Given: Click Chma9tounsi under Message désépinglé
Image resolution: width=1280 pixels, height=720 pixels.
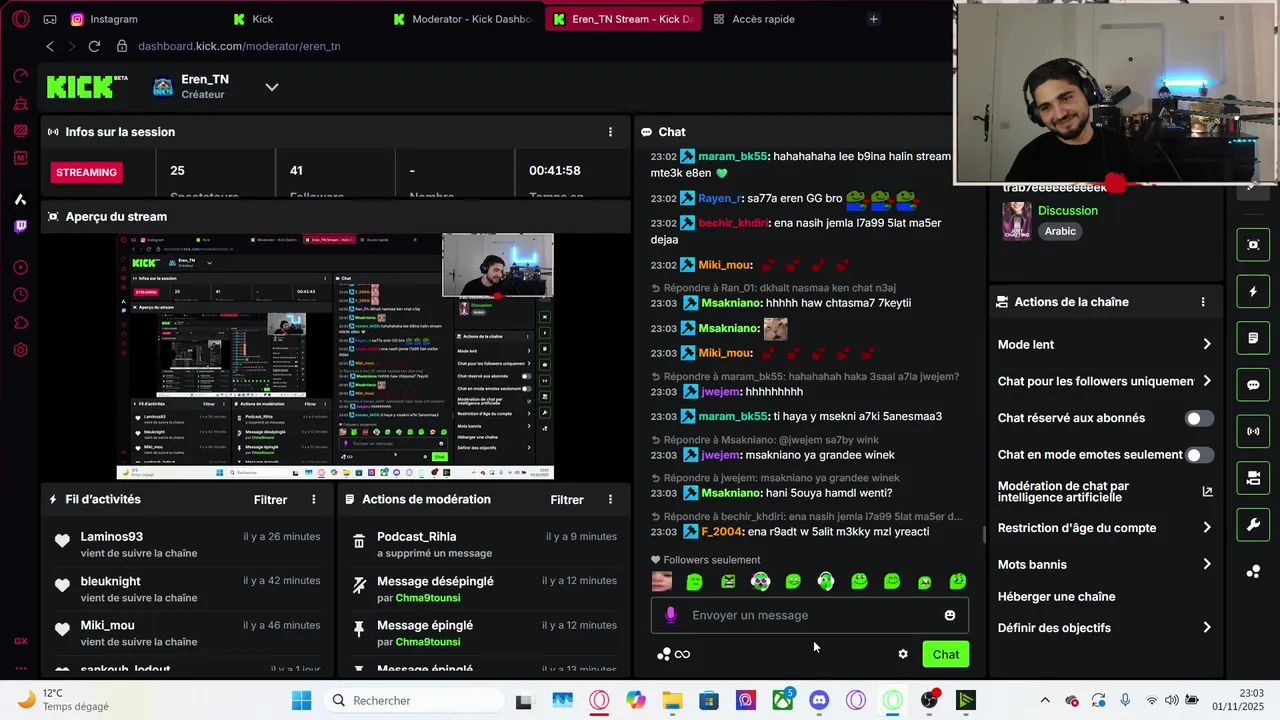Looking at the screenshot, I should click(x=428, y=598).
